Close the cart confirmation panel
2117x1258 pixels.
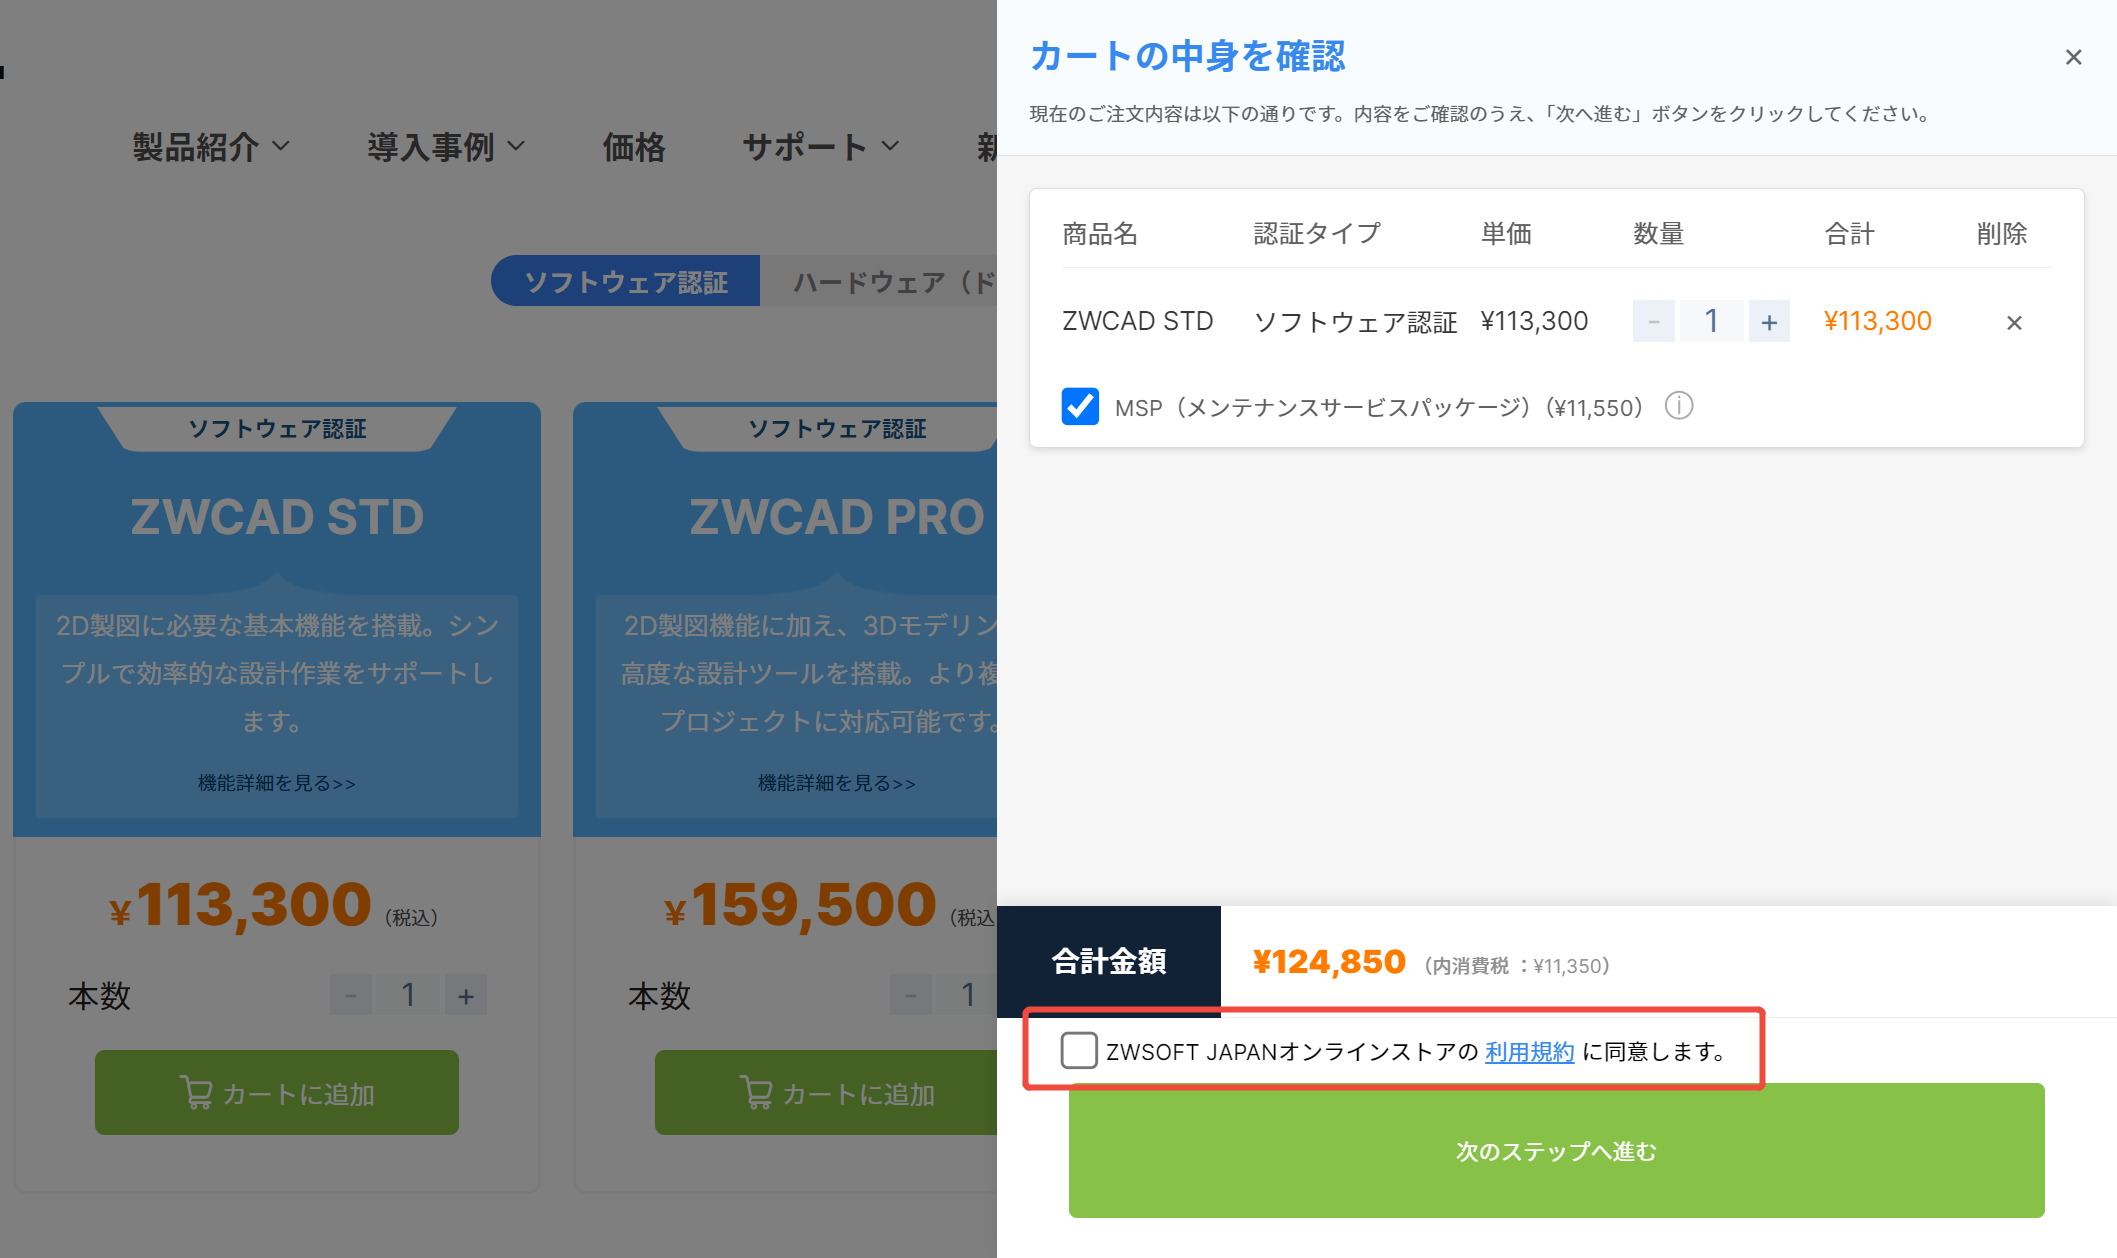[2073, 57]
